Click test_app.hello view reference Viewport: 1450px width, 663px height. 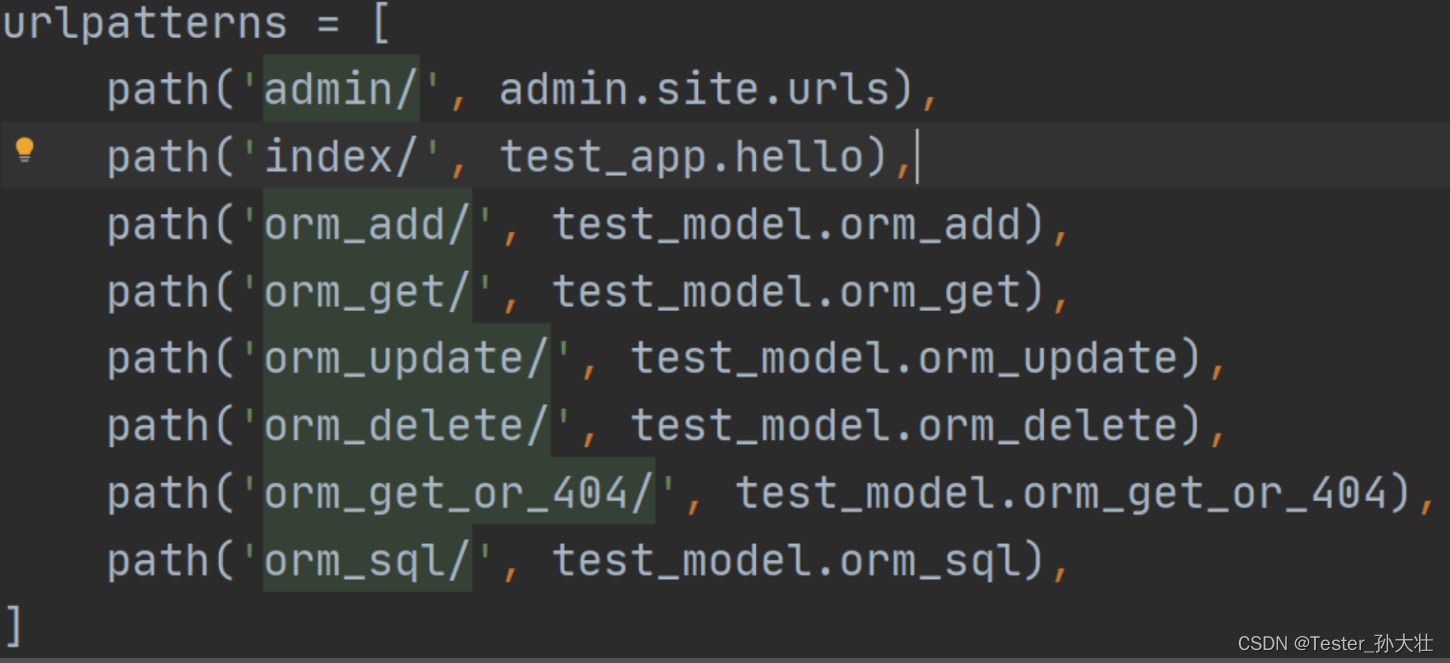pos(682,157)
